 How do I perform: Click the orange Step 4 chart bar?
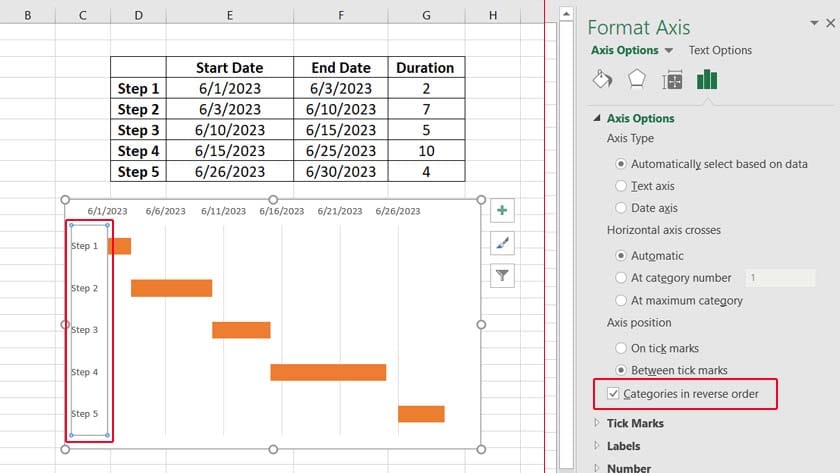[x=328, y=372]
